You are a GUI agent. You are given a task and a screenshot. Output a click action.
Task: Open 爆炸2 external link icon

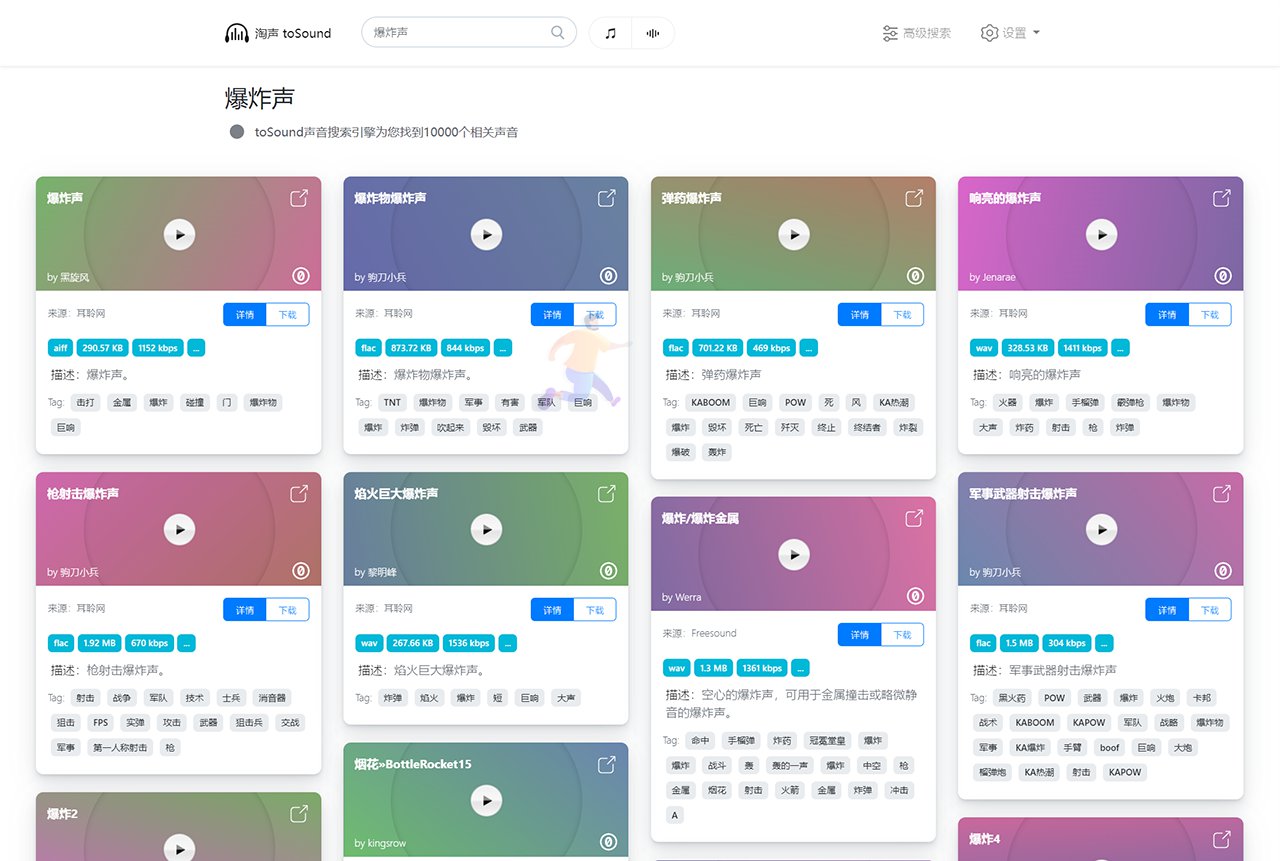coord(299,814)
